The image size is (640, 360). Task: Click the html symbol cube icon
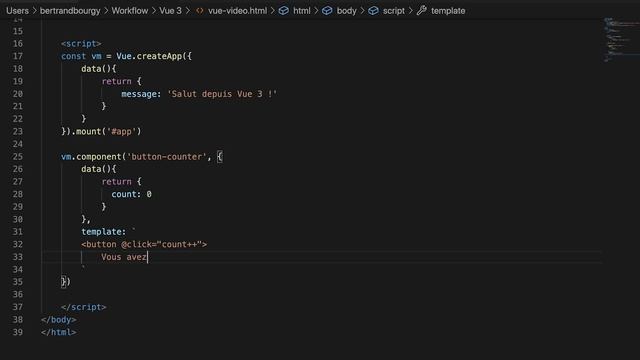click(x=284, y=11)
